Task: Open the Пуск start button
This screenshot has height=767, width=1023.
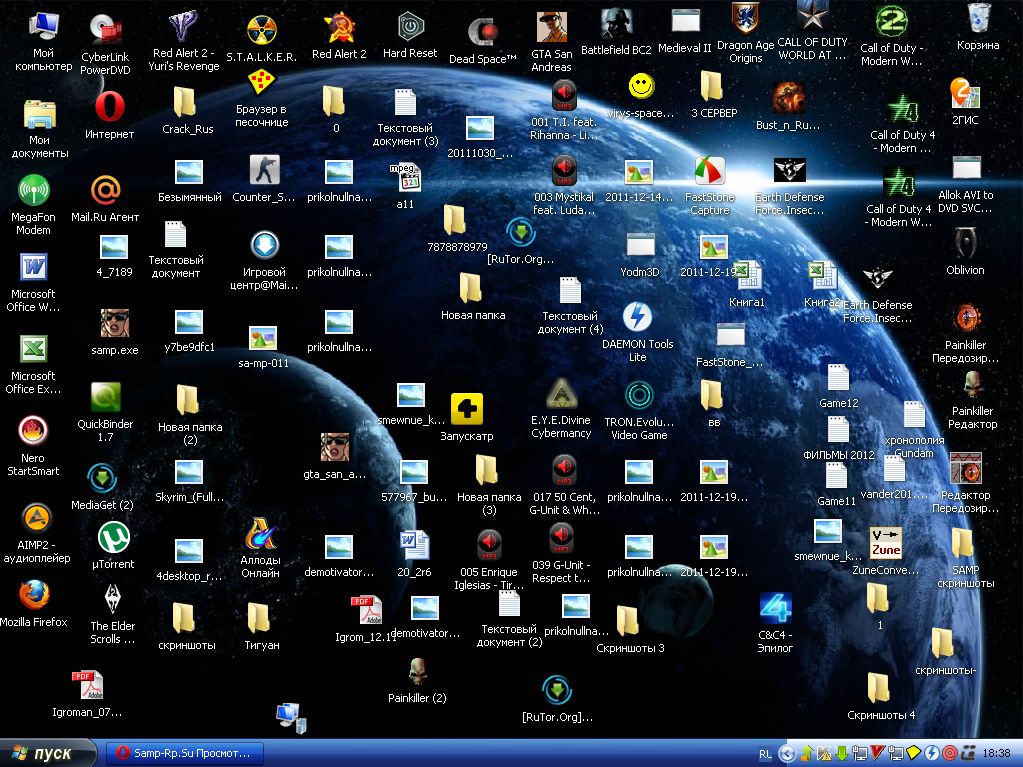Action: [x=48, y=753]
